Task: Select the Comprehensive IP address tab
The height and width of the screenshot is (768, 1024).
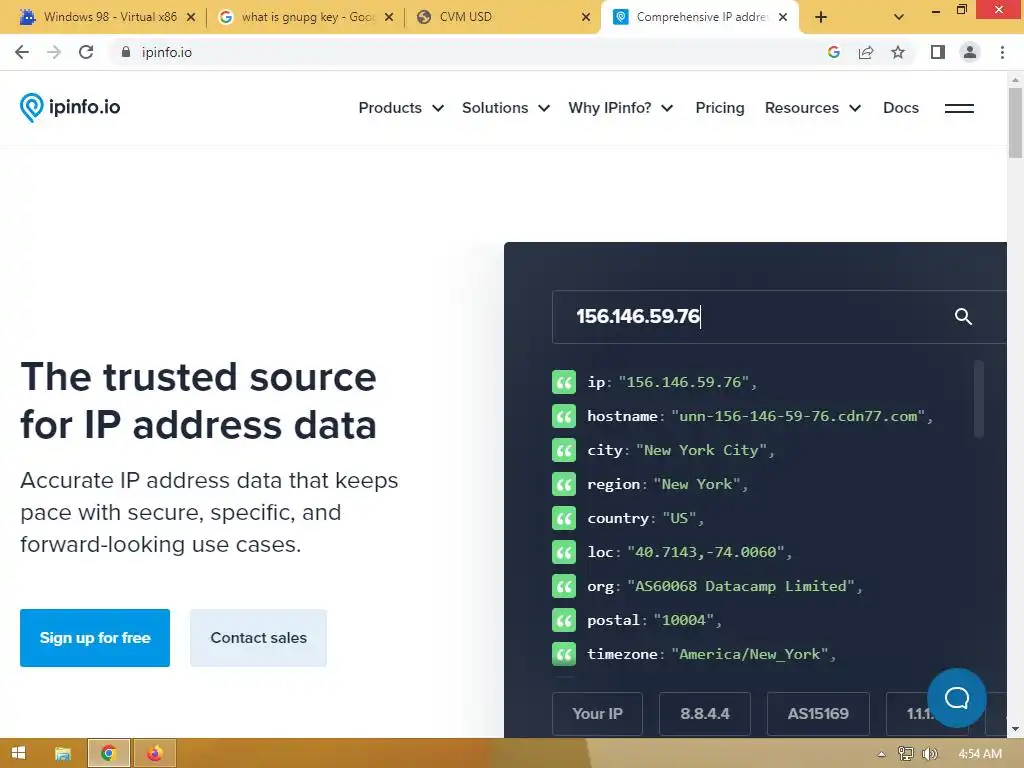Action: tap(697, 17)
